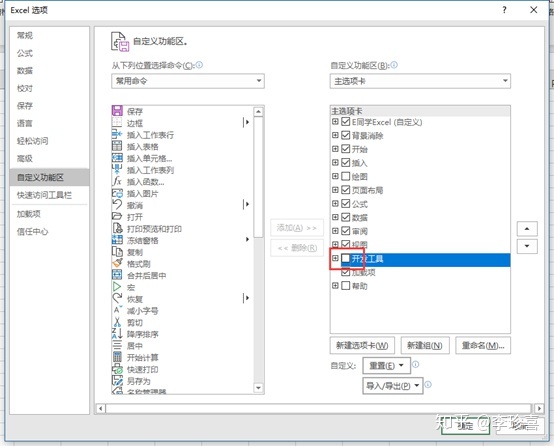
Task: Toggle the 数据 tab checkbox
Action: click(346, 217)
